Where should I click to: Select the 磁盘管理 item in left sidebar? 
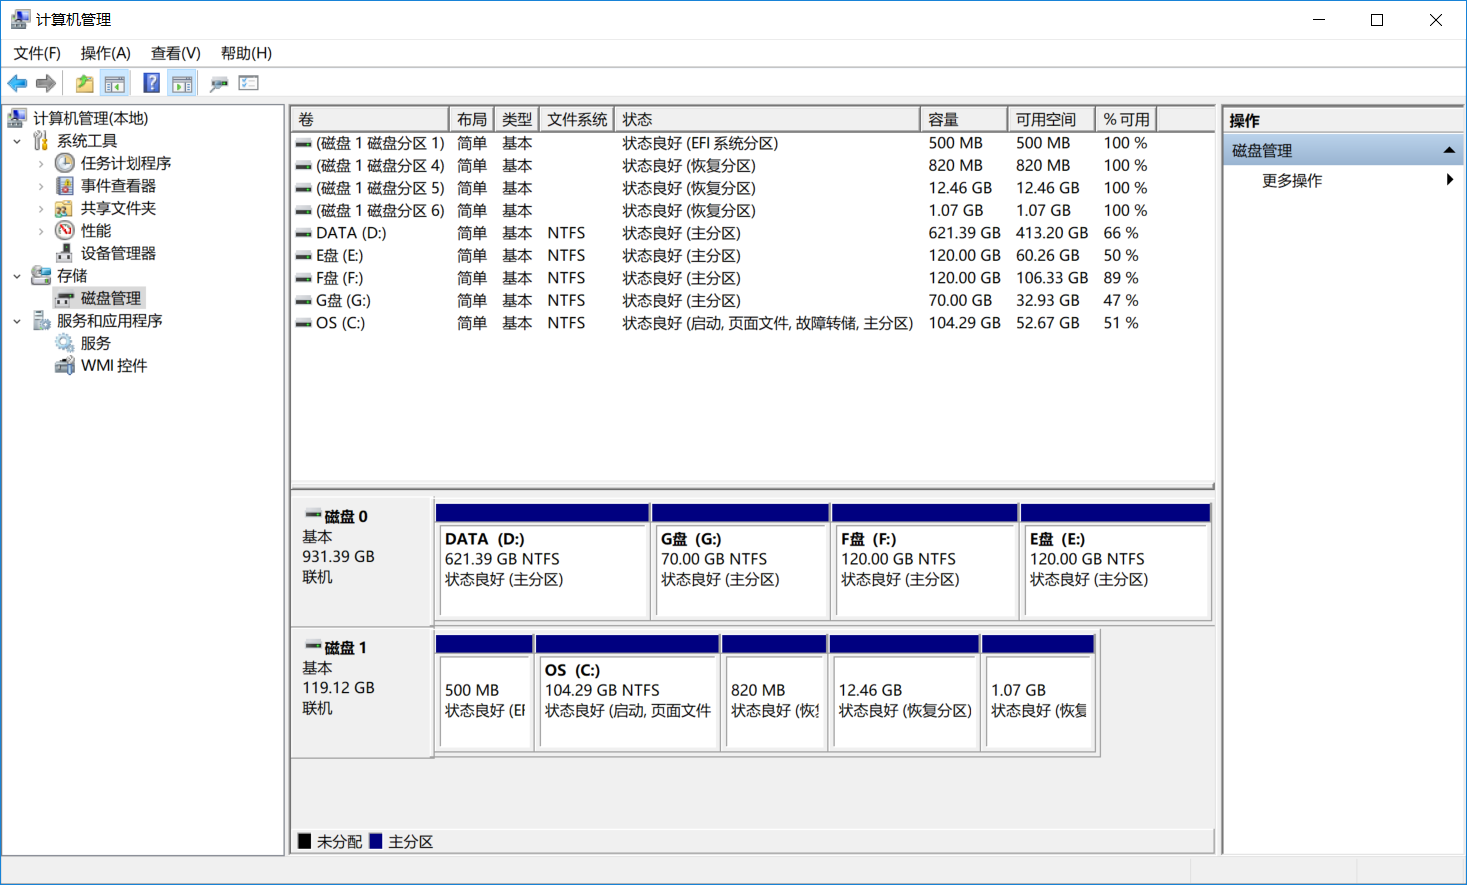(110, 298)
